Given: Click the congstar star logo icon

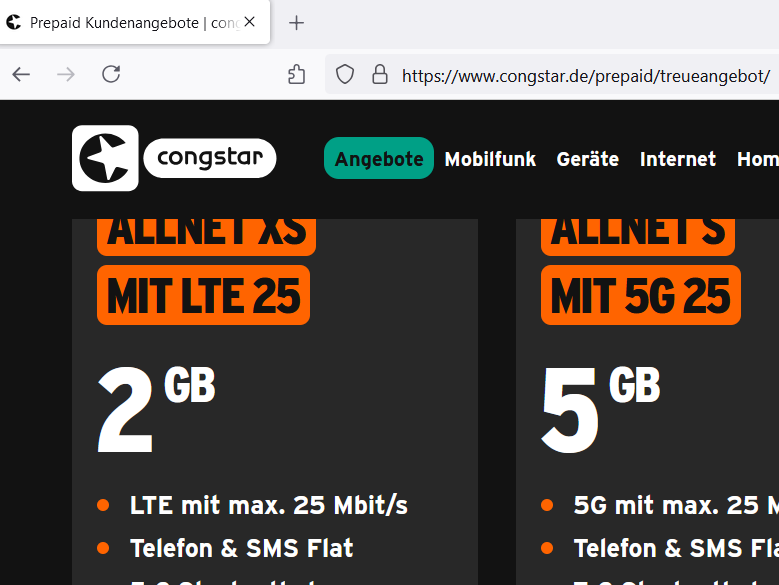Looking at the screenshot, I should 105,158.
